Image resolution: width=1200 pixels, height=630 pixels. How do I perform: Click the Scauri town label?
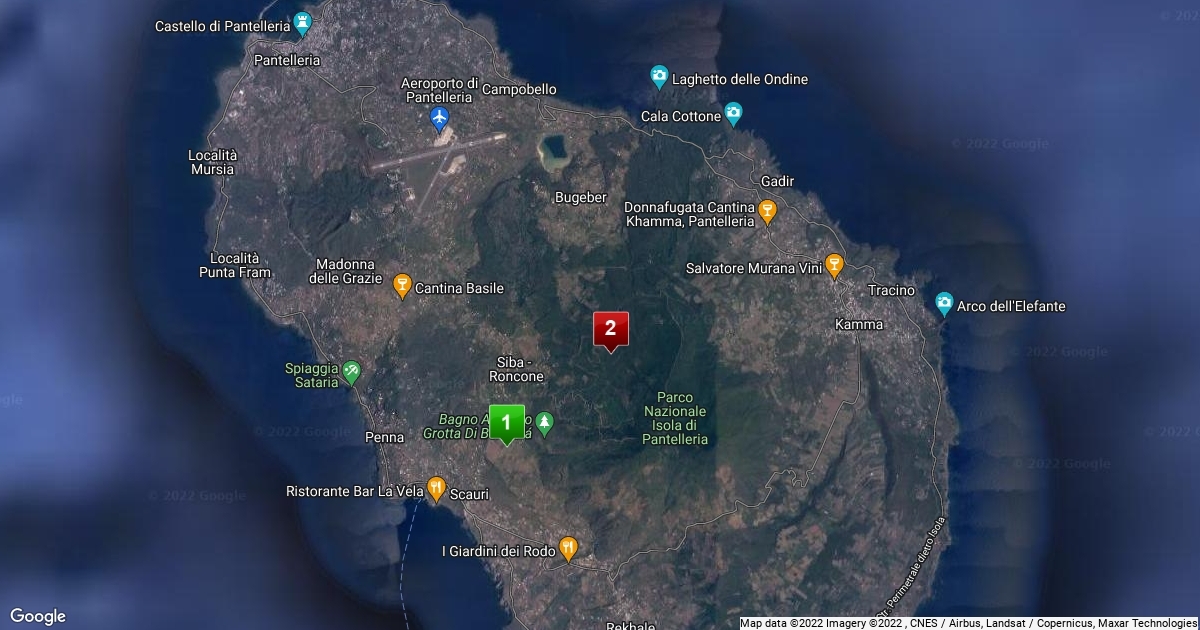point(469,493)
